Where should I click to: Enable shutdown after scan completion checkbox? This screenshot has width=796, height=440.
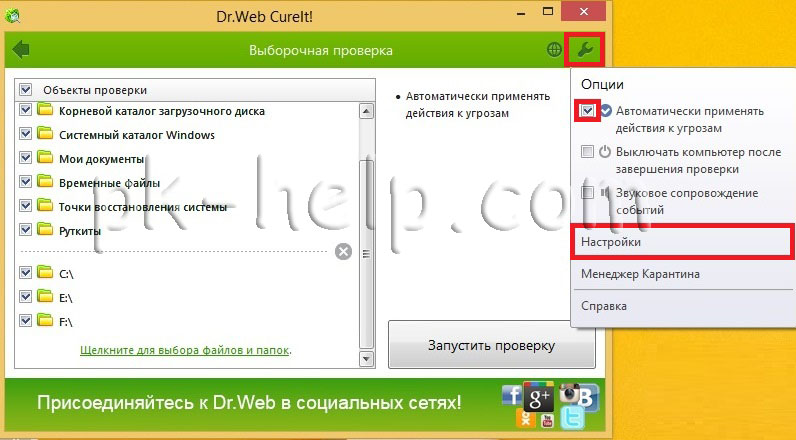587,152
